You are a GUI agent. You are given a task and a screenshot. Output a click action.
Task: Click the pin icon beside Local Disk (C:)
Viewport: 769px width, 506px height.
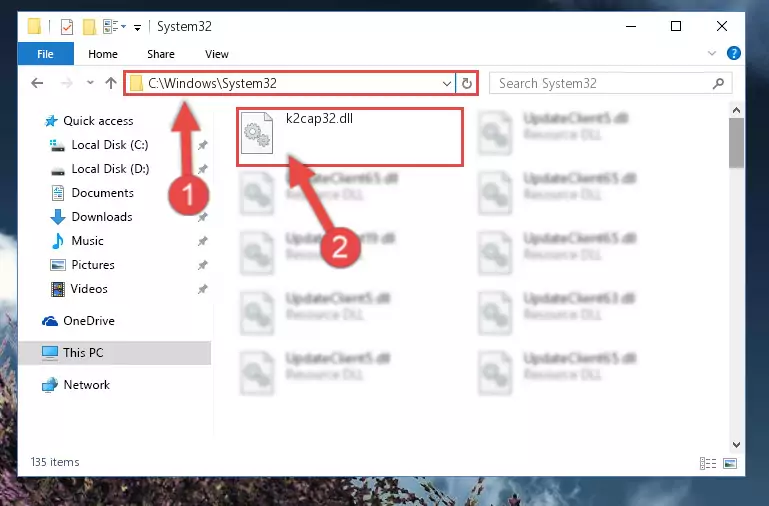(203, 145)
